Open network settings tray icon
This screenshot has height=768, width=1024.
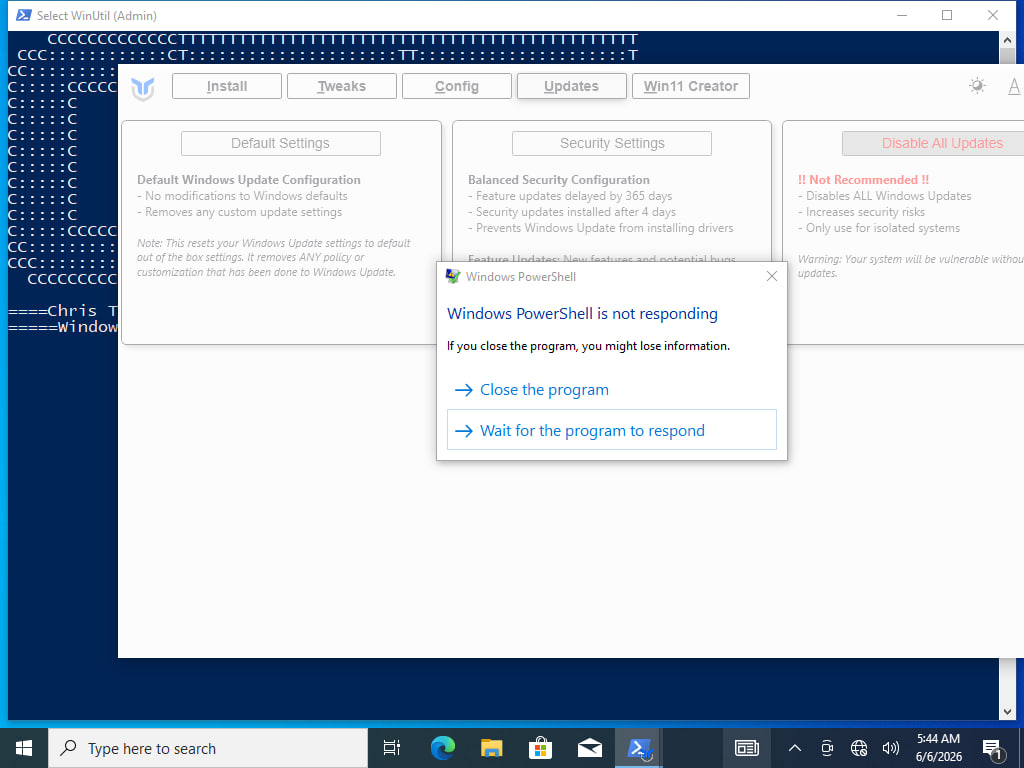859,748
